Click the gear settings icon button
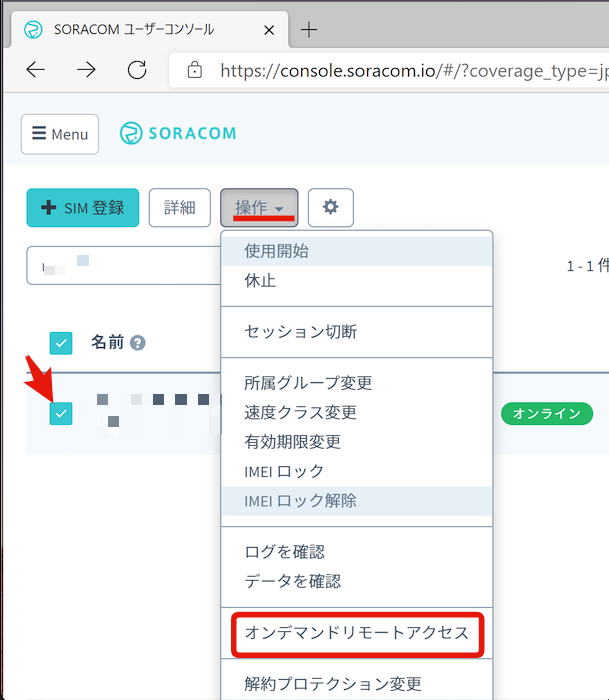The image size is (609, 700). point(331,207)
